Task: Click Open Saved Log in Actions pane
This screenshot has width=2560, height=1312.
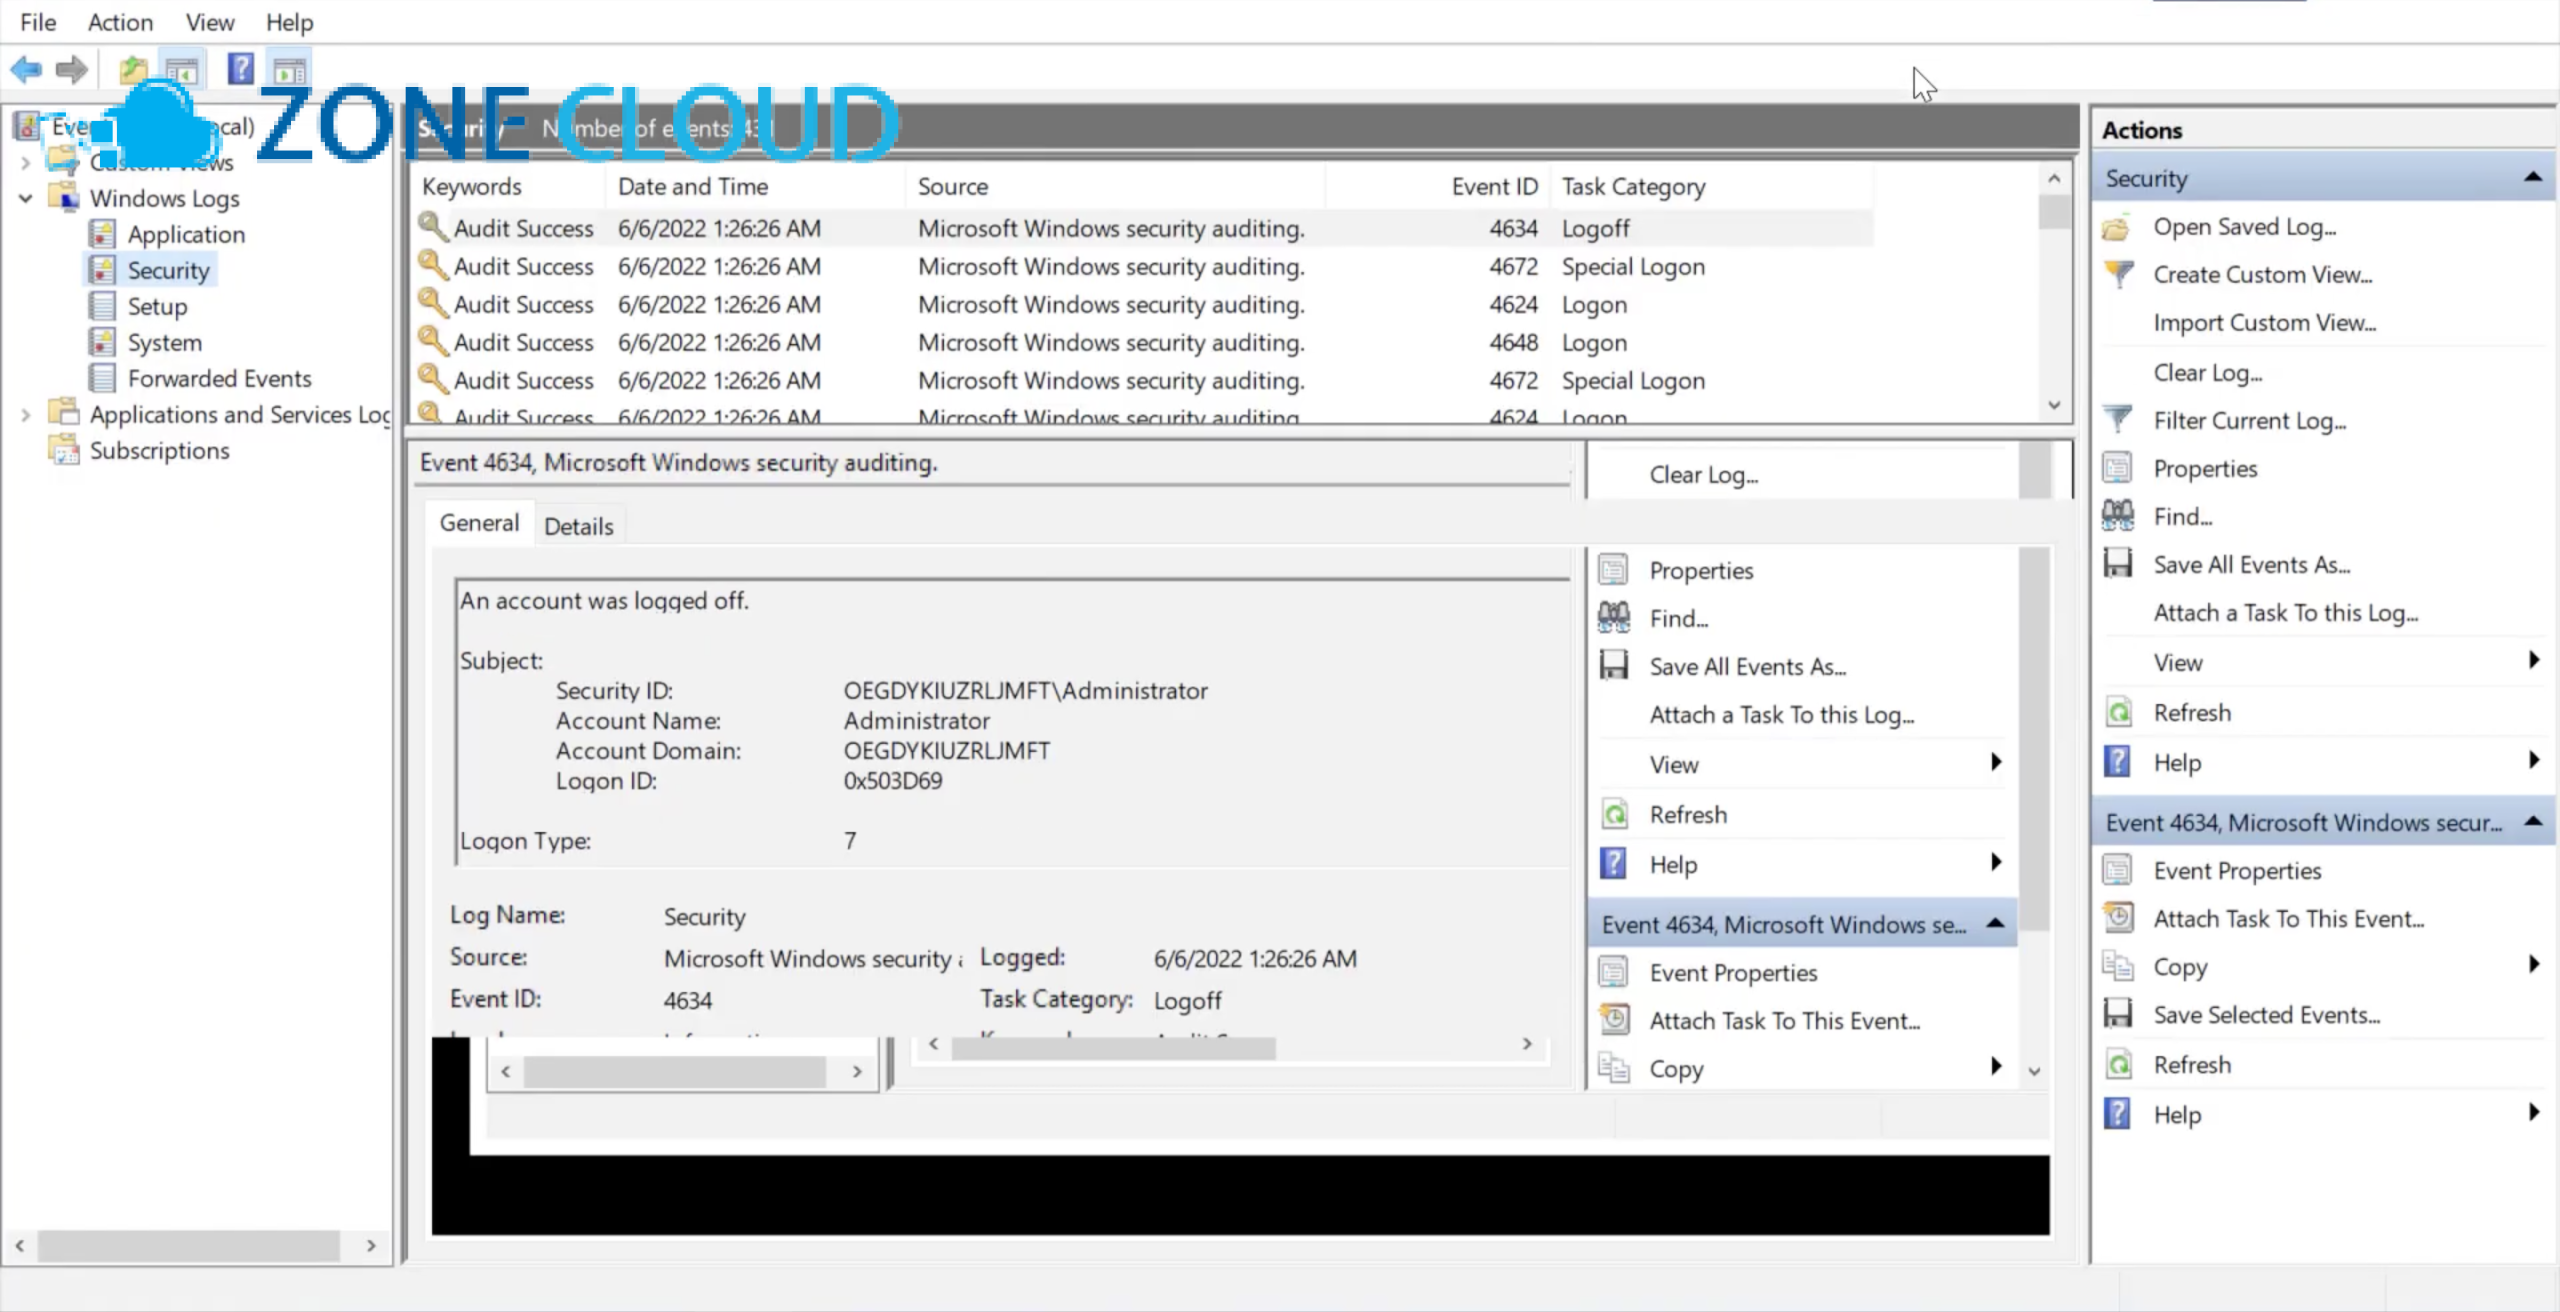Action: click(2245, 227)
